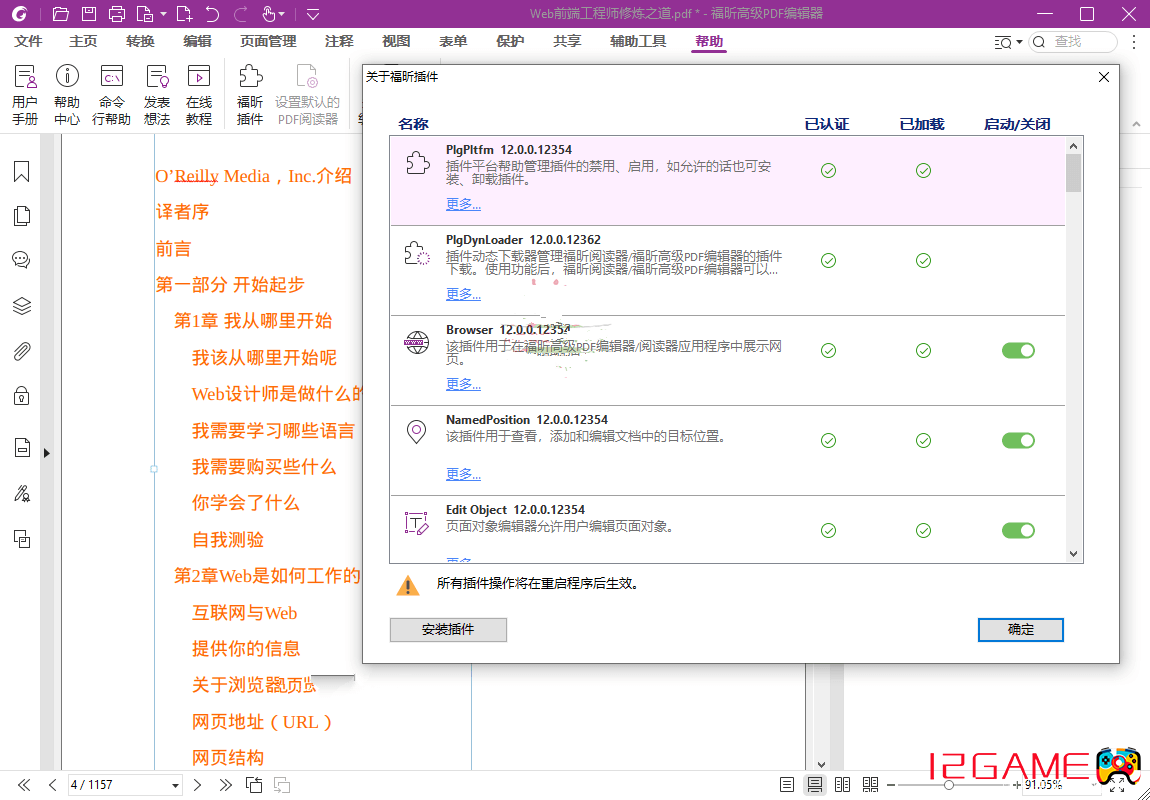Go to the next page
The image size is (1150, 800).
[197, 785]
